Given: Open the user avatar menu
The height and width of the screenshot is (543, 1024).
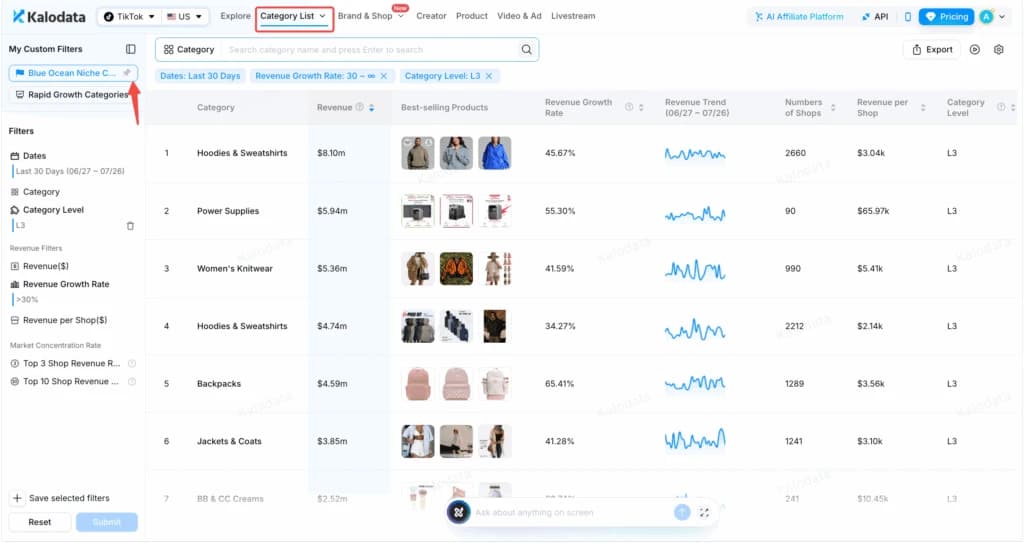Looking at the screenshot, I should tap(992, 16).
